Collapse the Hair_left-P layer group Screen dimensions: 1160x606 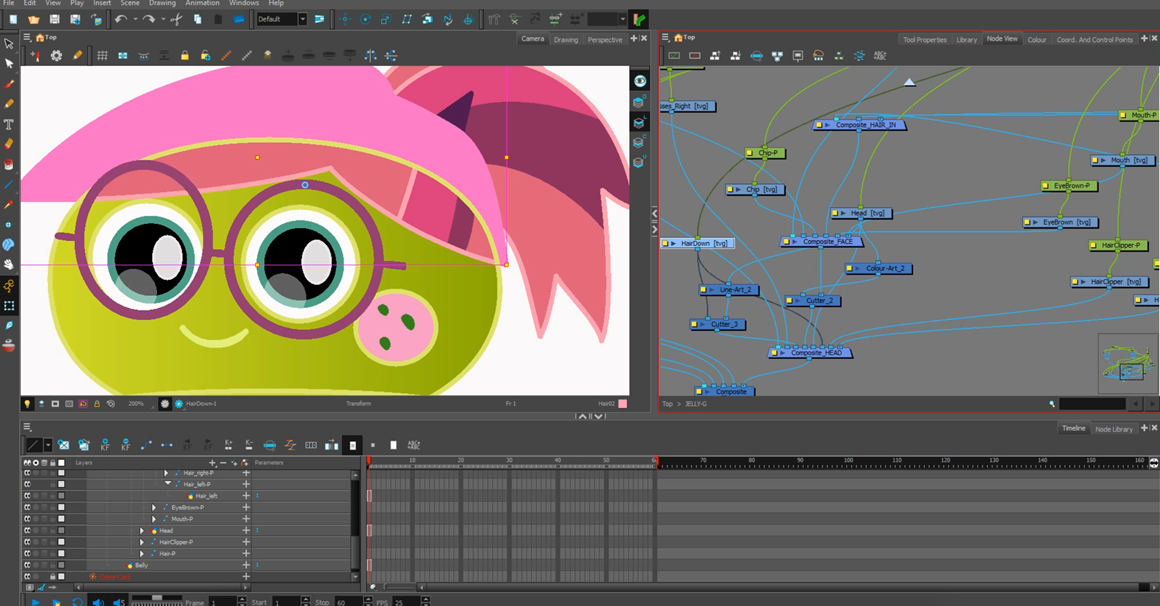click(168, 484)
